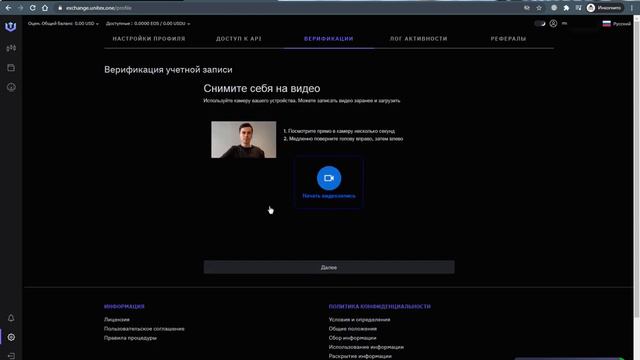Click the exchange logo in the sidebar
Viewport: 640px width, 360px height.
pos(11,27)
